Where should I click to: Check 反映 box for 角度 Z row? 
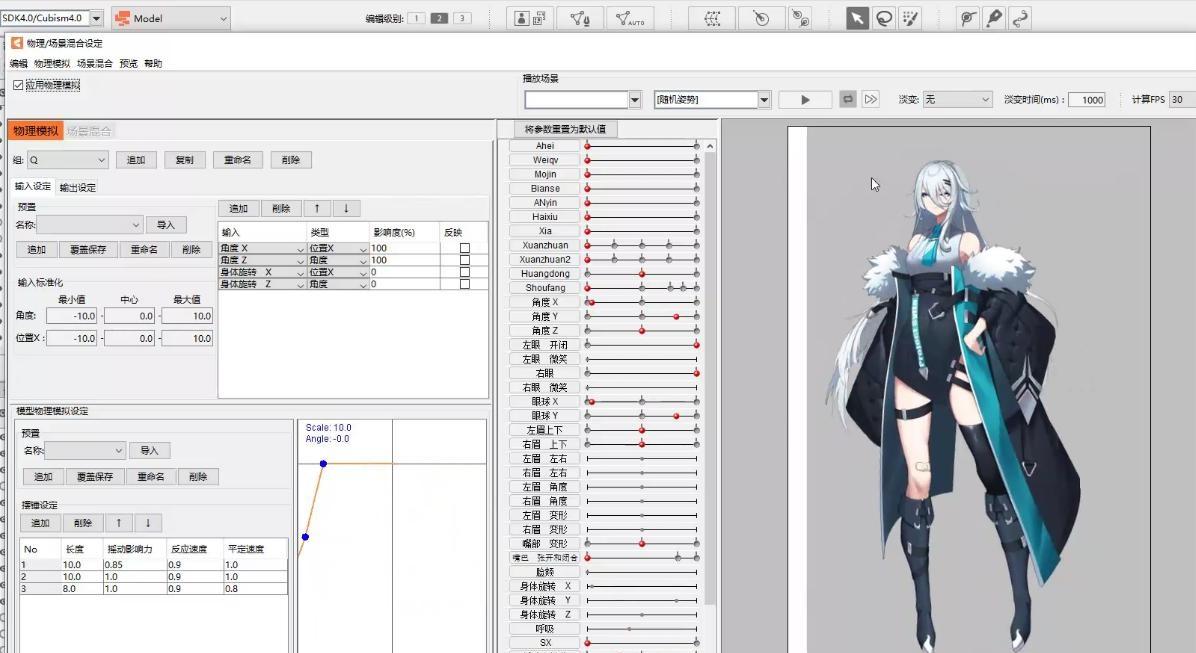point(465,260)
